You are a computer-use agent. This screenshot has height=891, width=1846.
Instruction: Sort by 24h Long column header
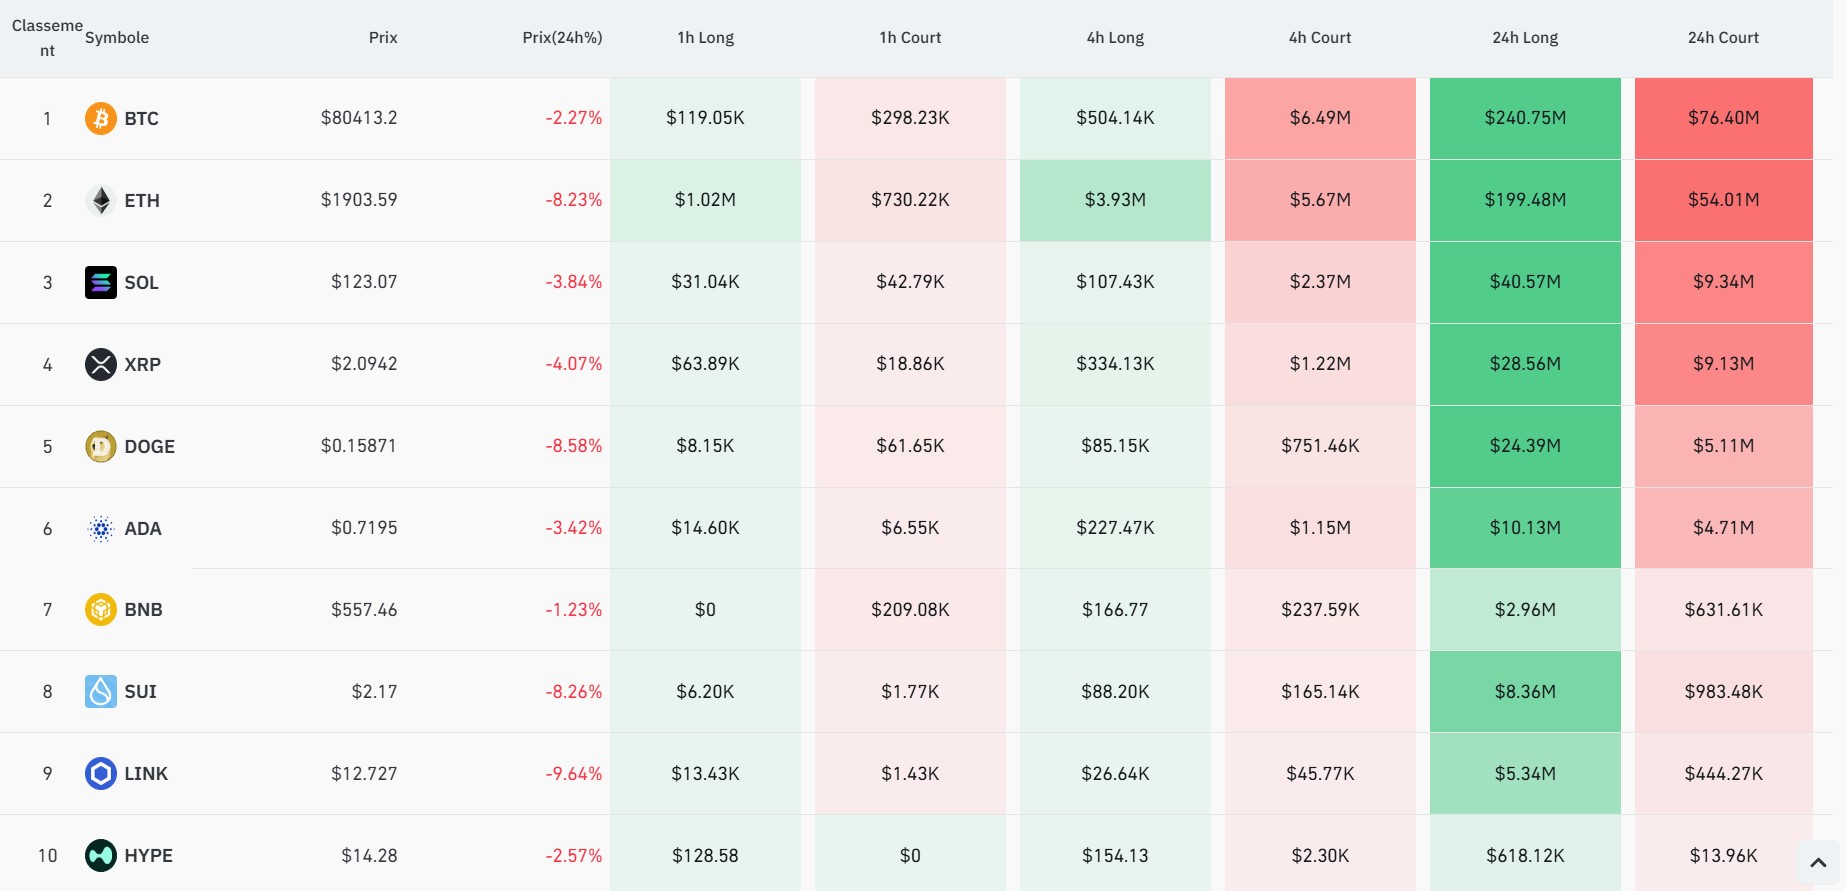[1525, 38]
